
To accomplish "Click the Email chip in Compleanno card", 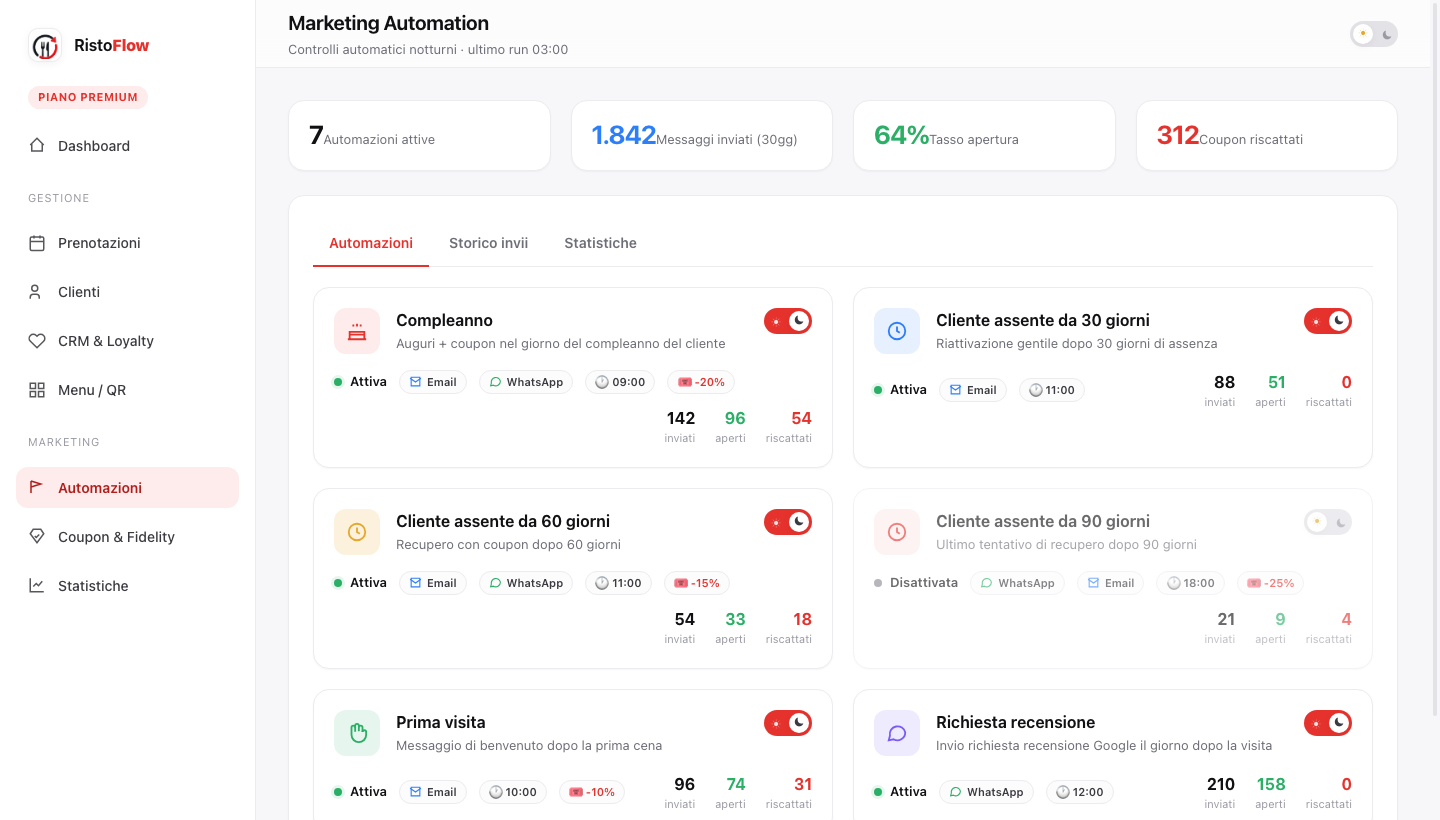I will pos(433,382).
